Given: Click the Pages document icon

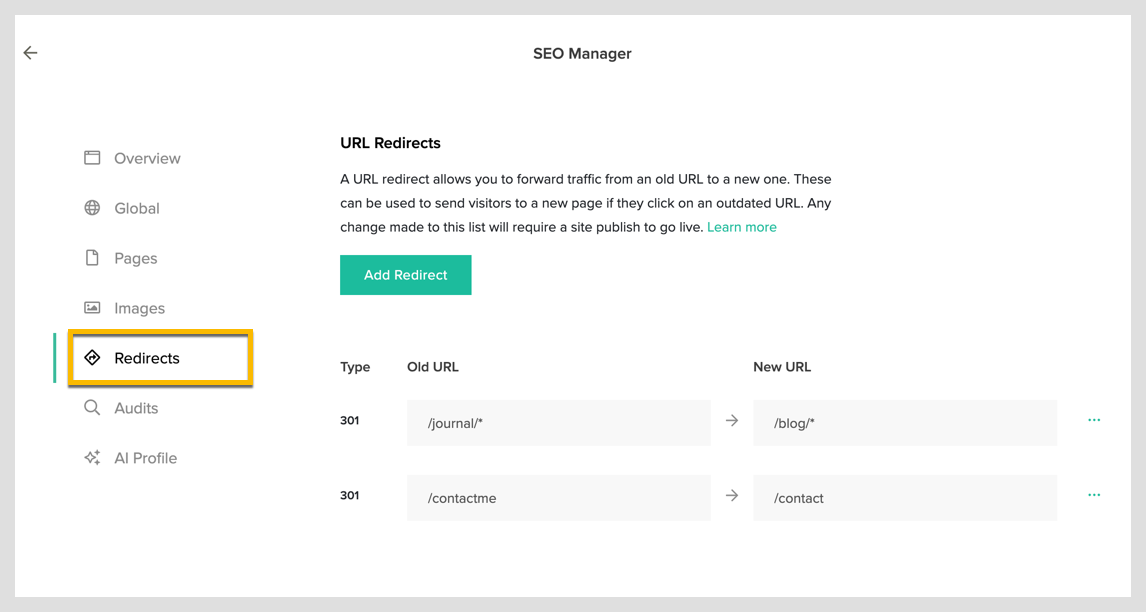Looking at the screenshot, I should tap(92, 258).
